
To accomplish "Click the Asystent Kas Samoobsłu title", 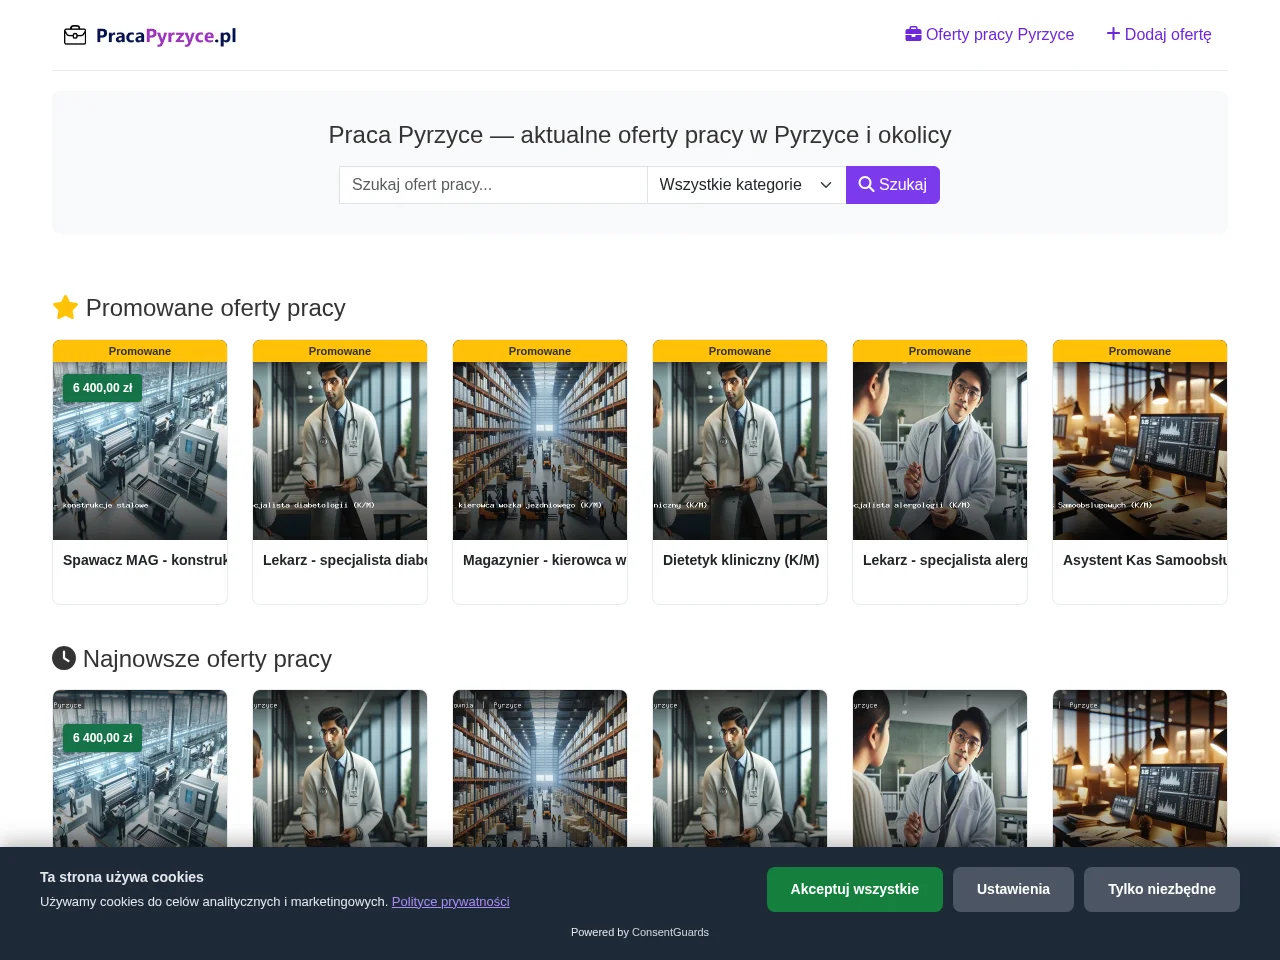I will pyautogui.click(x=1145, y=560).
